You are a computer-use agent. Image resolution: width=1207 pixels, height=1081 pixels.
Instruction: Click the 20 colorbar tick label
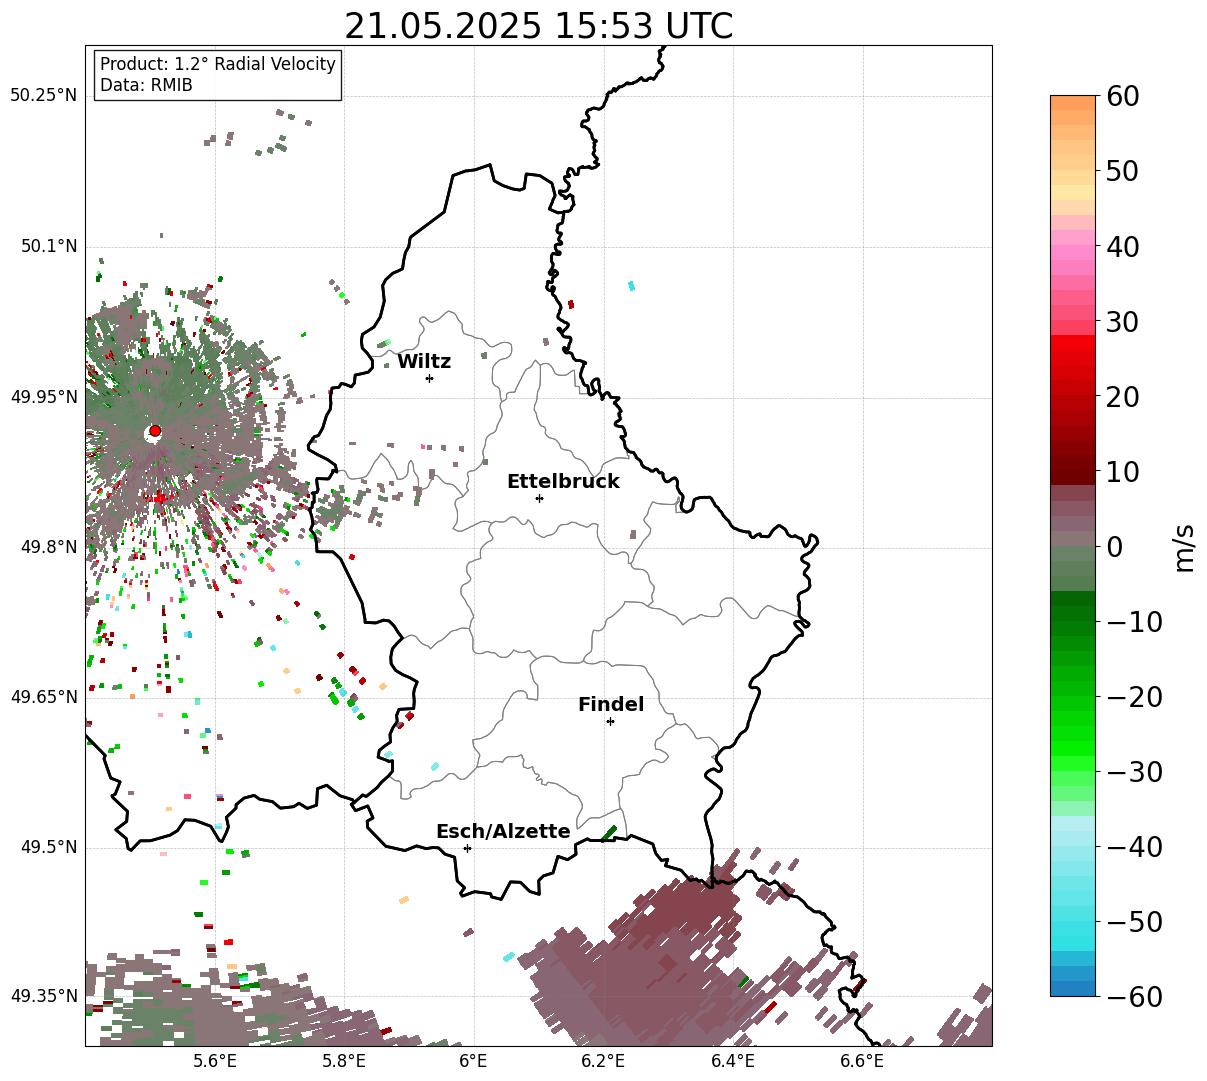pos(1124,397)
